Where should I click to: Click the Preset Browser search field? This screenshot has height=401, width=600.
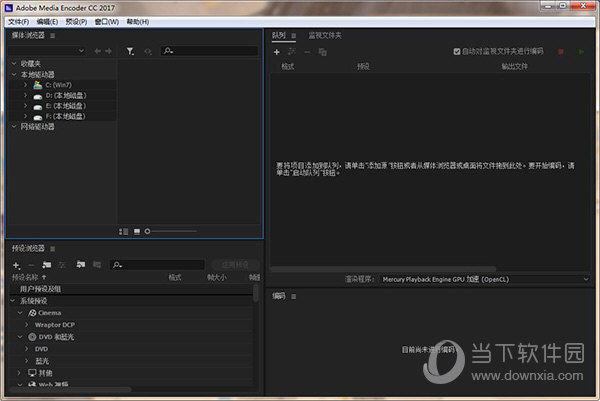pos(157,264)
